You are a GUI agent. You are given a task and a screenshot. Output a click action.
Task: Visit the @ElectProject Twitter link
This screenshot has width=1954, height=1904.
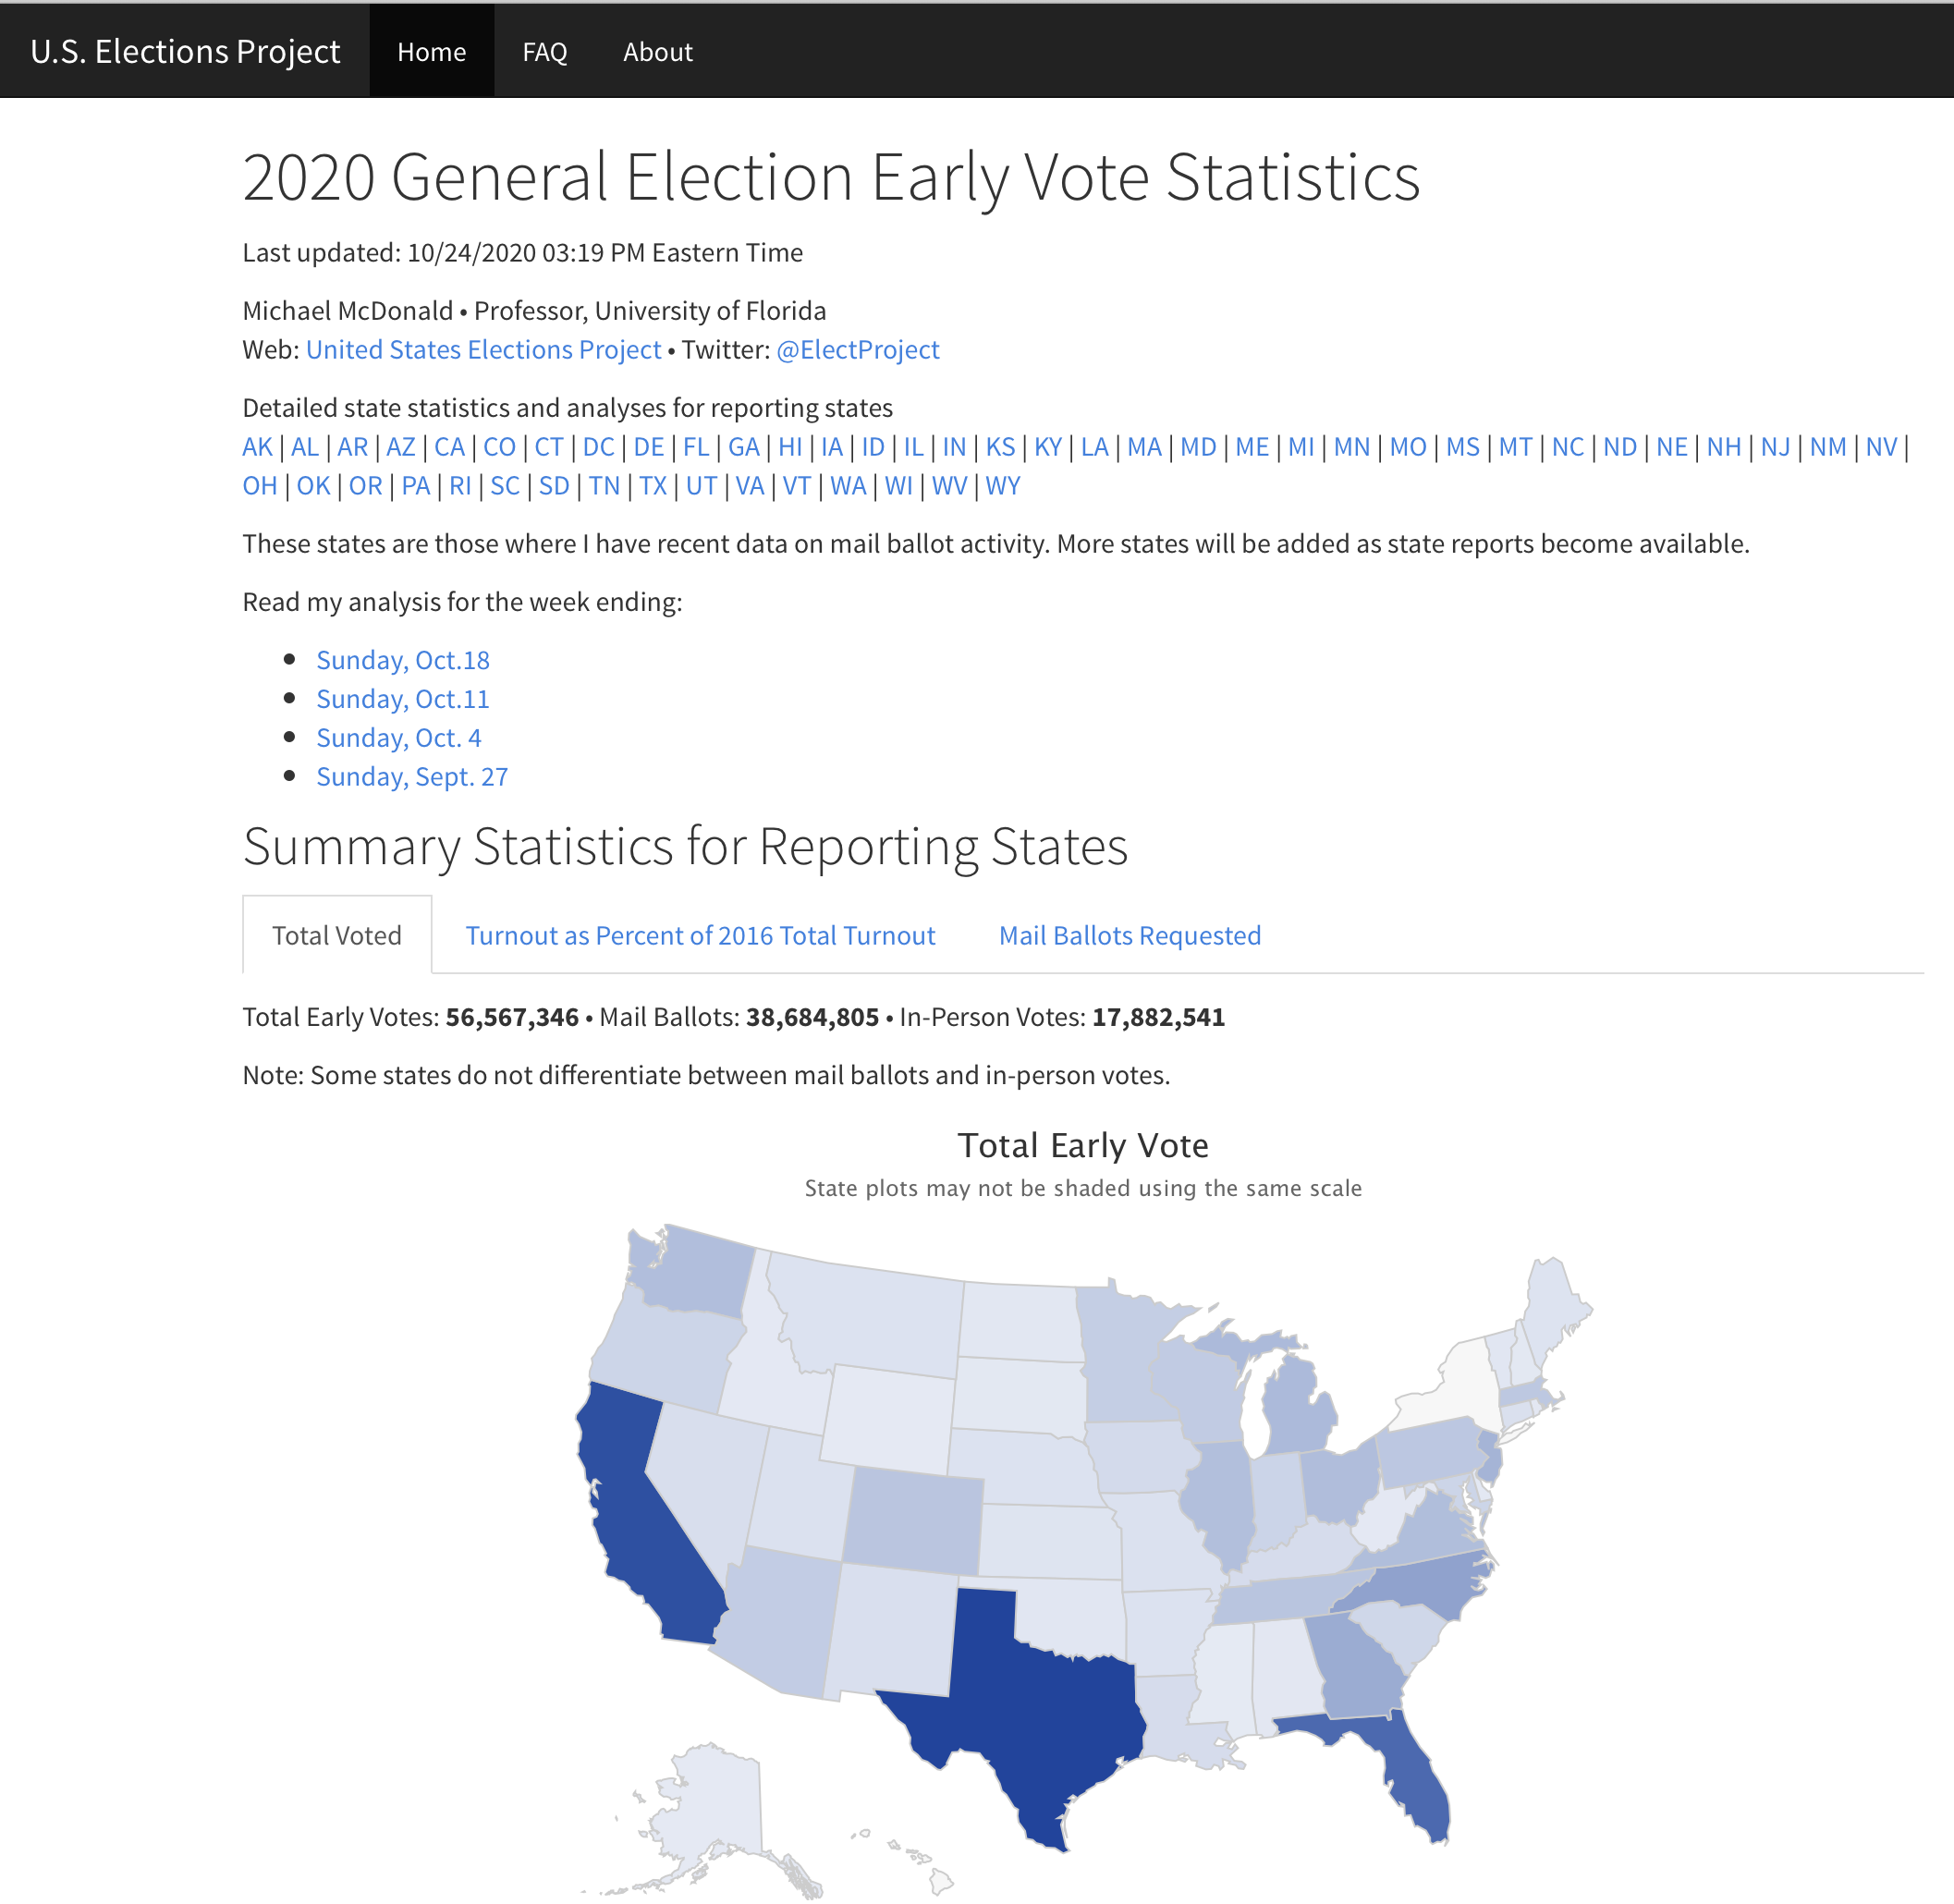(857, 349)
